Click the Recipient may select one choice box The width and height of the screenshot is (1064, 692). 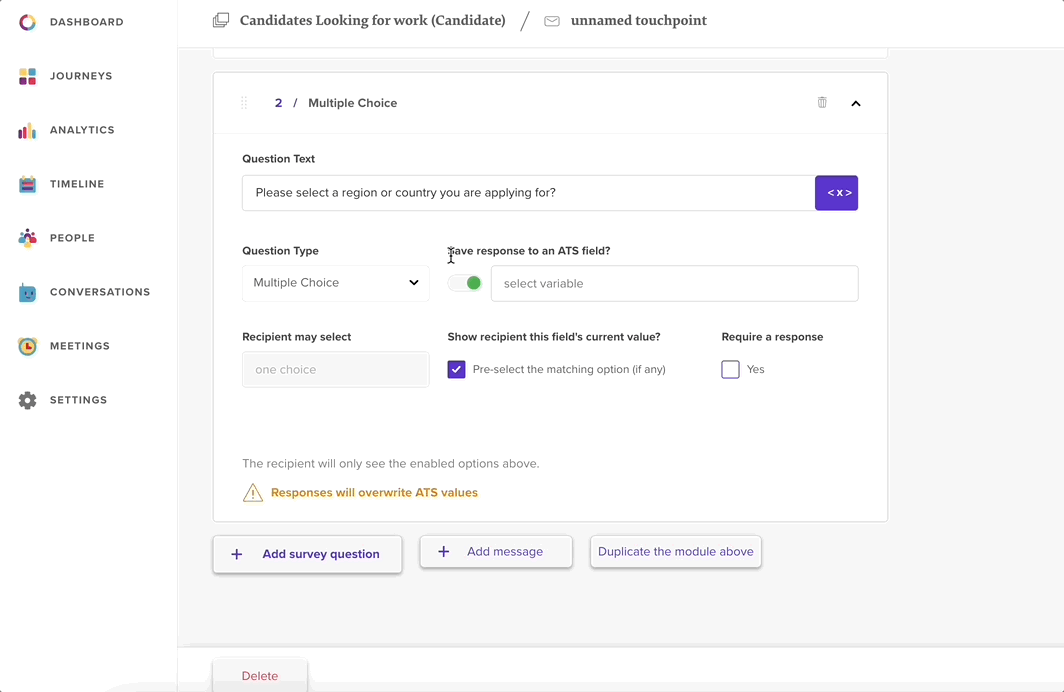336,370
